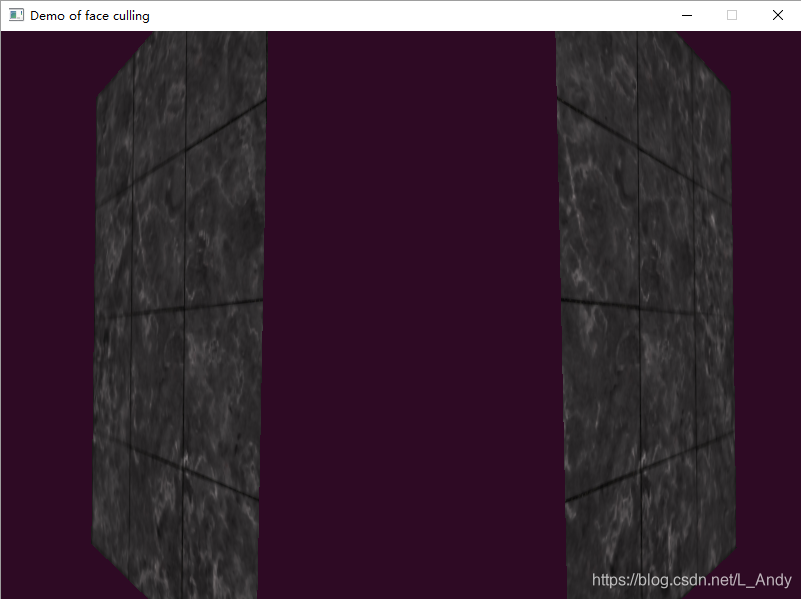The height and width of the screenshot is (599, 802).
Task: Click the left marble textured cube
Action: (179, 315)
